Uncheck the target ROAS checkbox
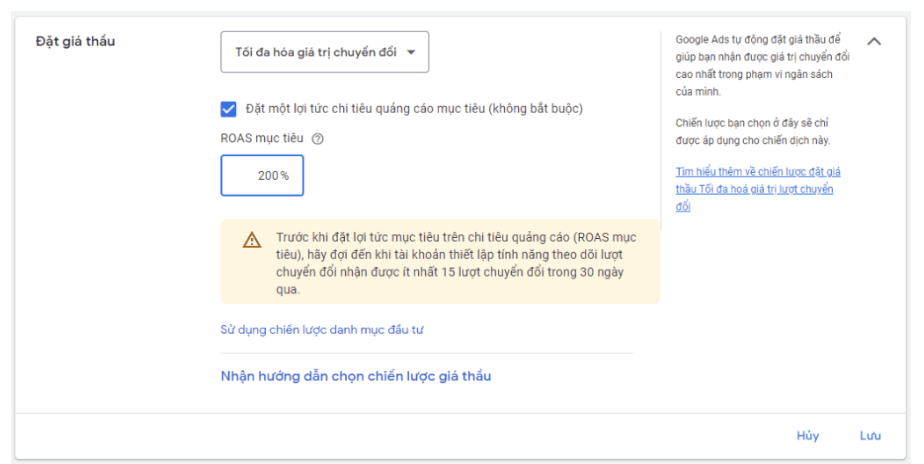The width and height of the screenshot is (924, 464). (229, 108)
